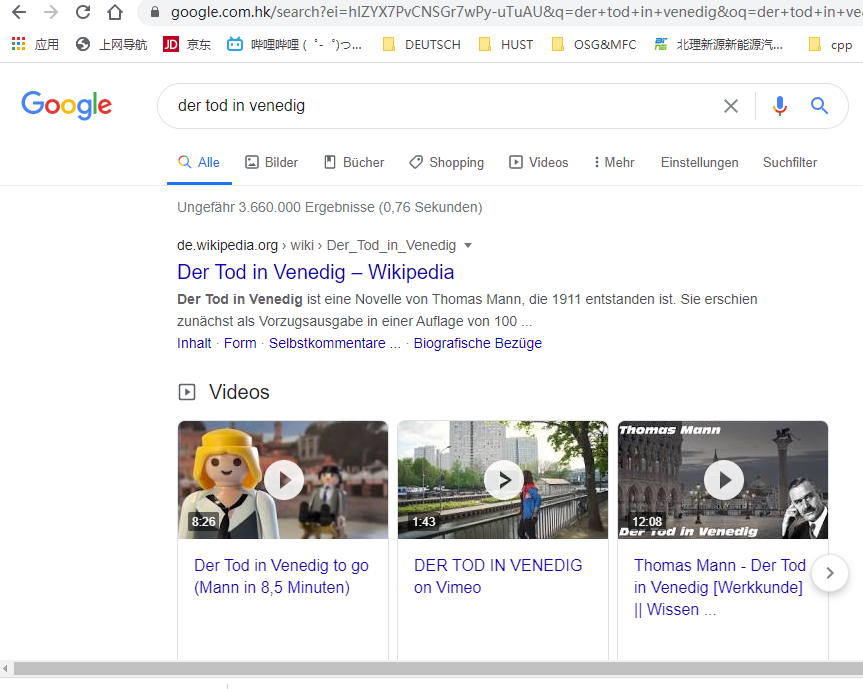
Task: Click the horizontal scrollbar track
Action: [x=438, y=669]
